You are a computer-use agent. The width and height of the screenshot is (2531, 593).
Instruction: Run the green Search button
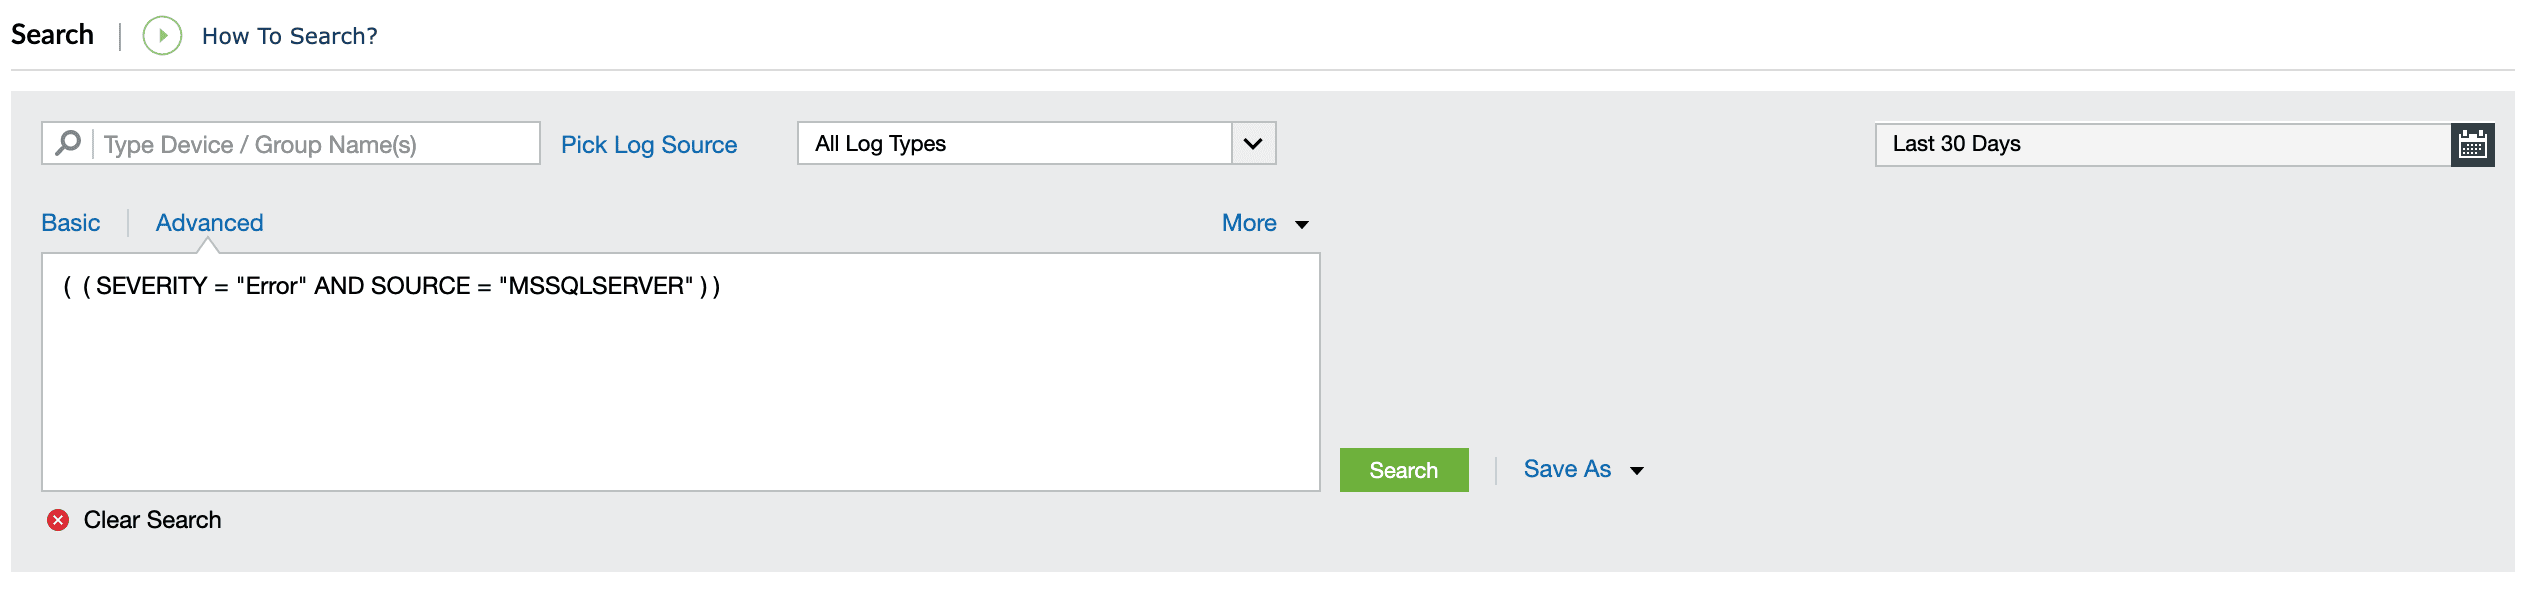point(1403,469)
